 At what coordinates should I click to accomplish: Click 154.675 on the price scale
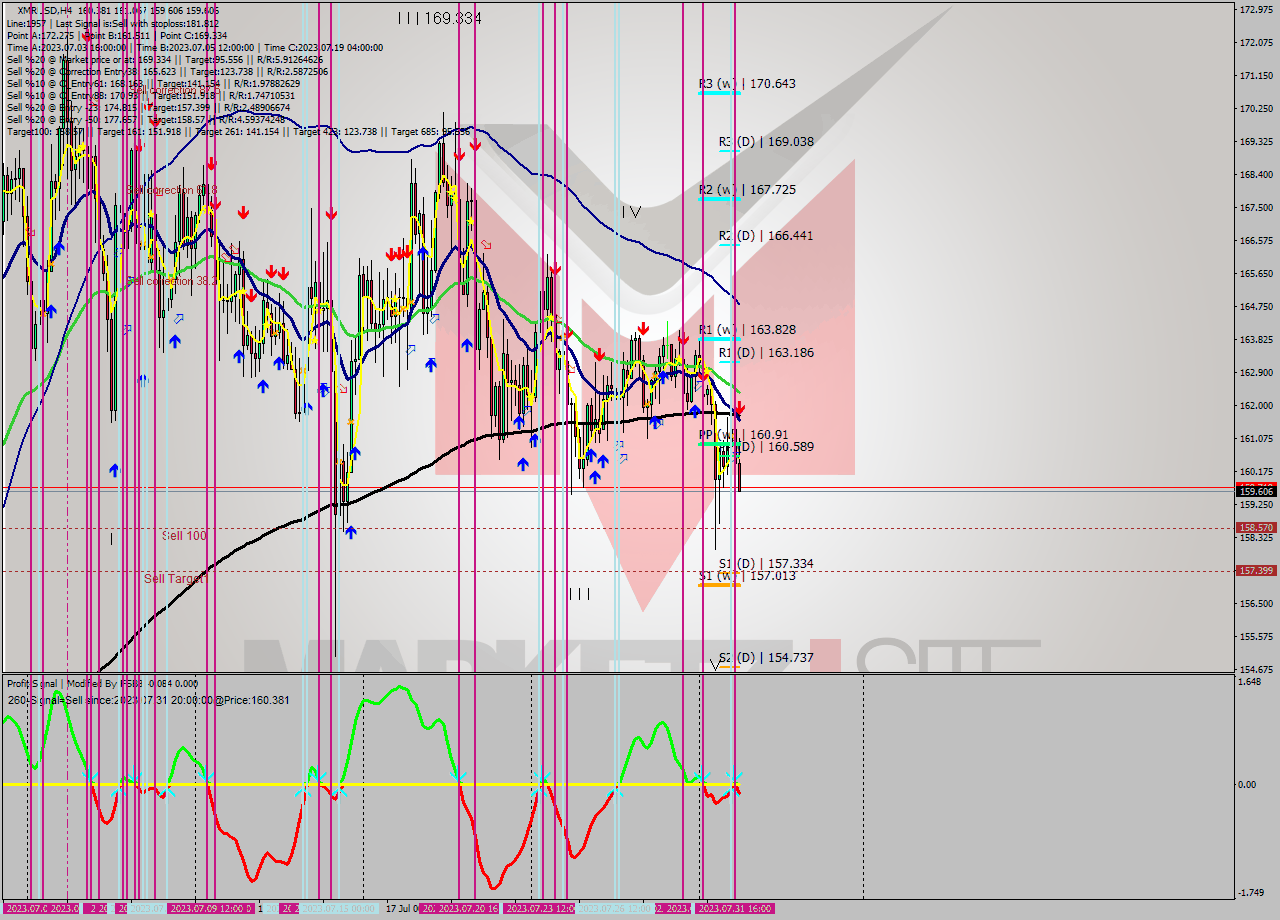[1256, 669]
